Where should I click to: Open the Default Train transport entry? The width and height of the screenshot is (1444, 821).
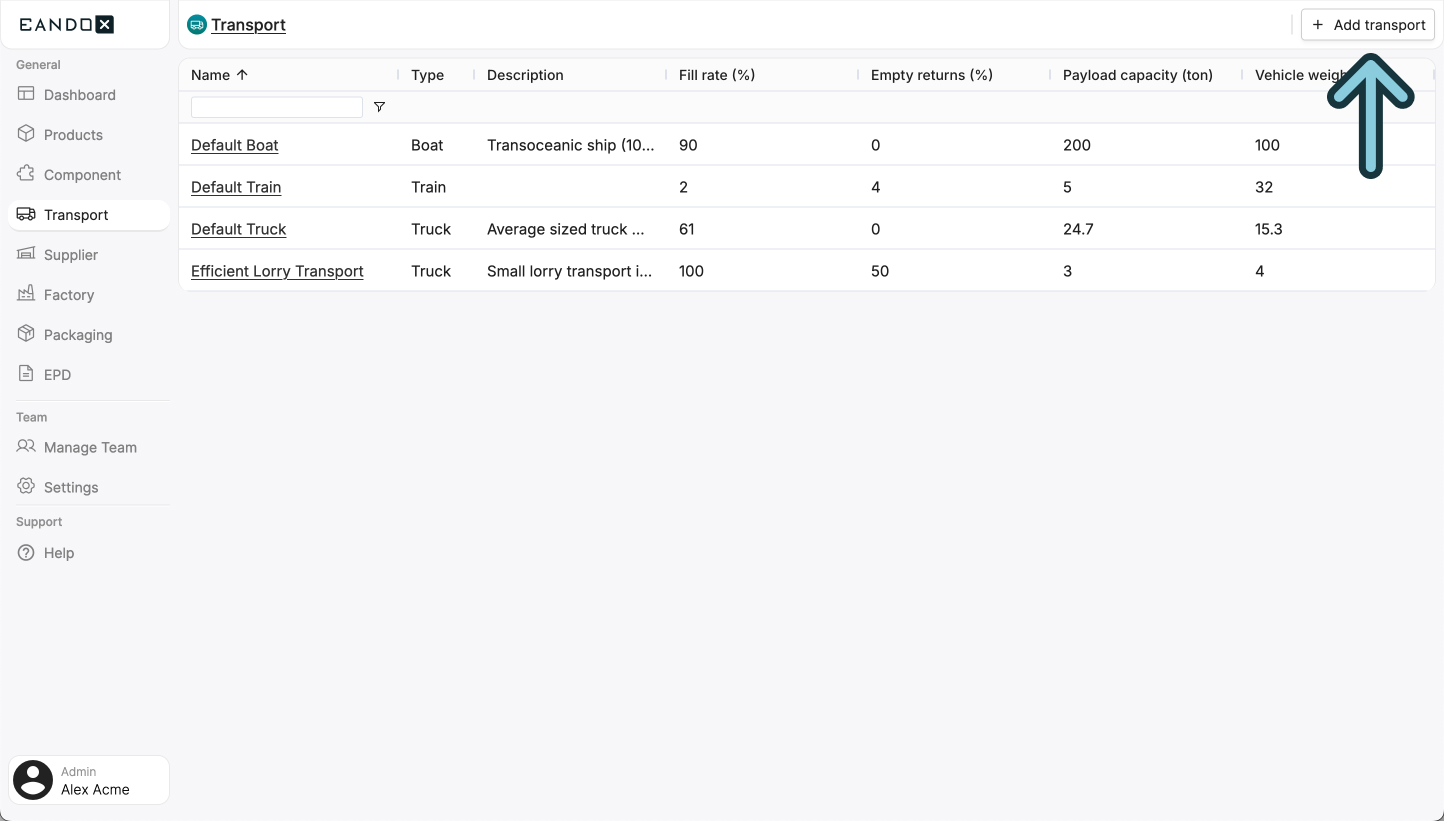coord(236,187)
